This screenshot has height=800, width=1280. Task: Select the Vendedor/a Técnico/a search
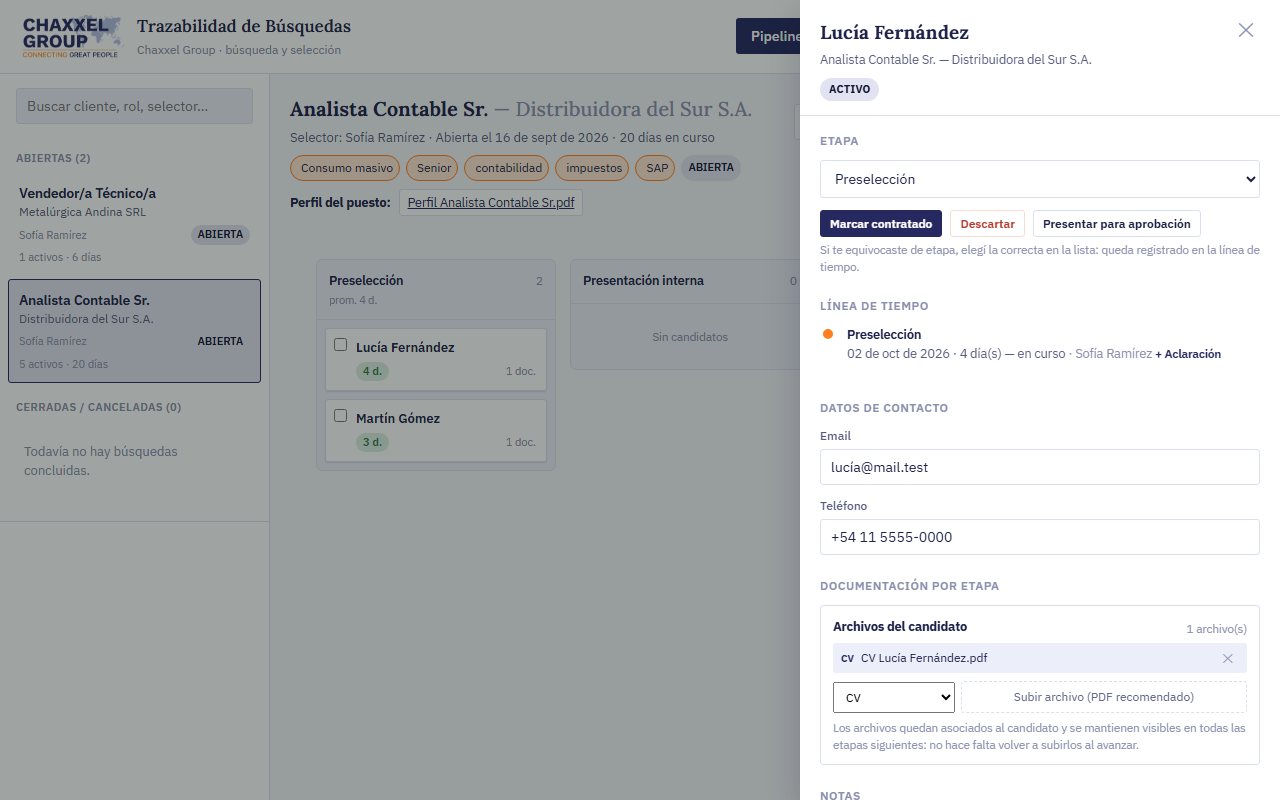[x=134, y=224]
